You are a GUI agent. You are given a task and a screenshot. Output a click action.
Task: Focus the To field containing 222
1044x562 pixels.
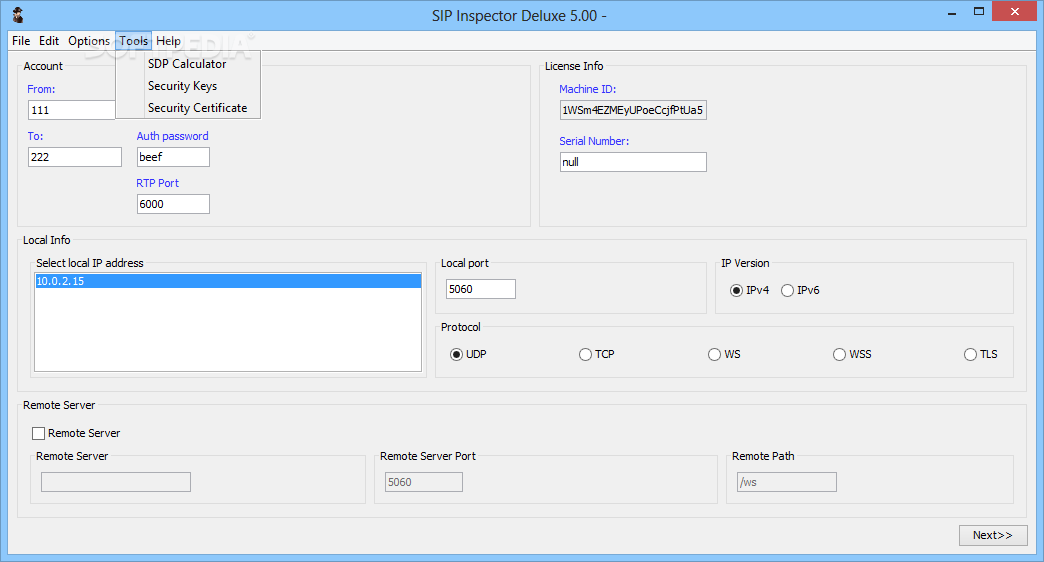point(75,157)
